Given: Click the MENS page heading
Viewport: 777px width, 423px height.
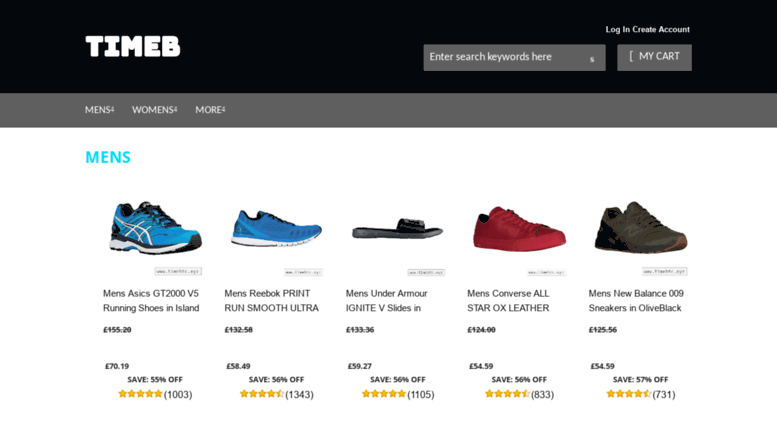Looking at the screenshot, I should point(108,157).
